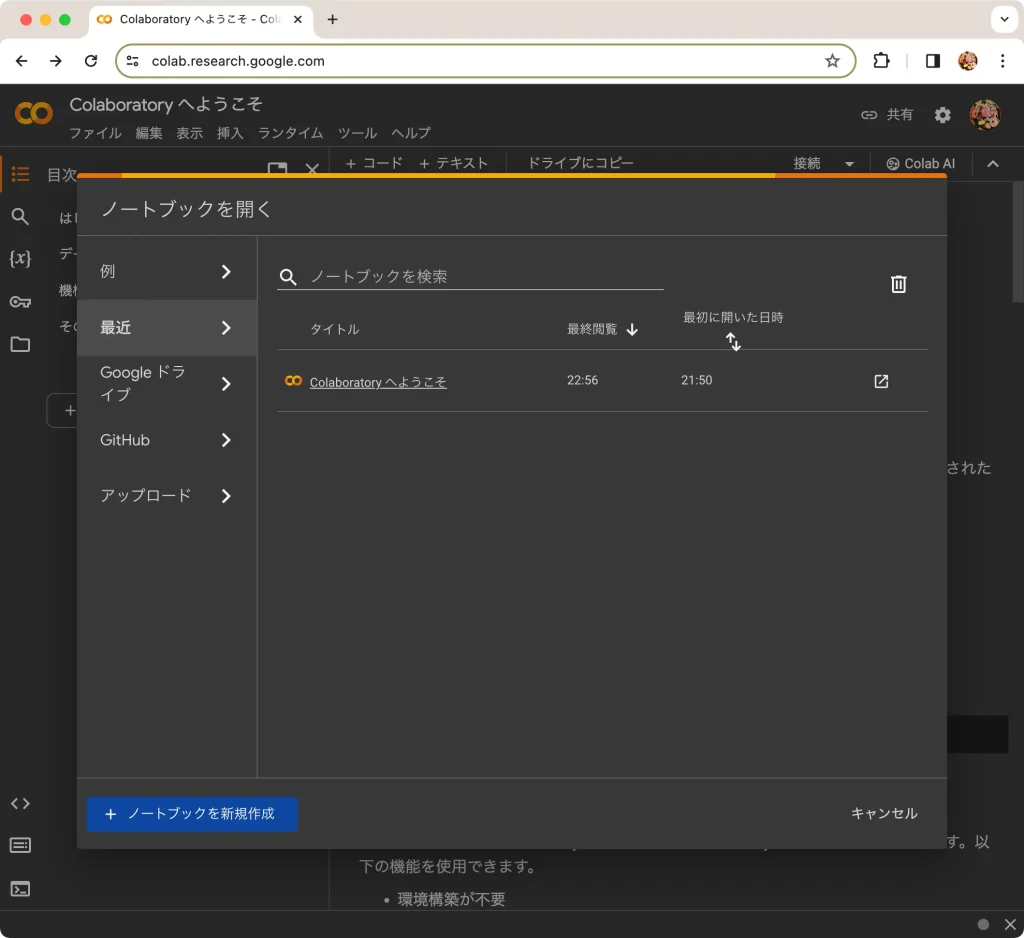
Task: Click the Chrome profile avatar in toolbar
Action: click(967, 61)
